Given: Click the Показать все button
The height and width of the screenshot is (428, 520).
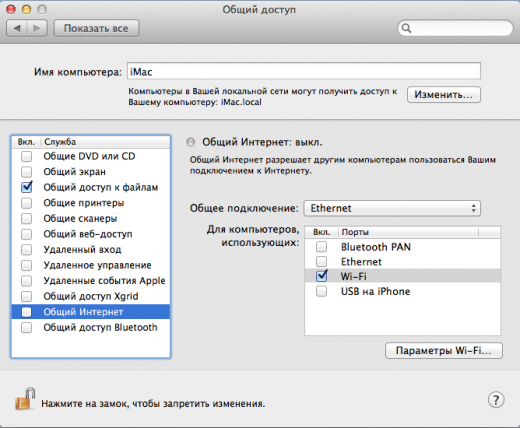Looking at the screenshot, I should pyautogui.click(x=96, y=28).
